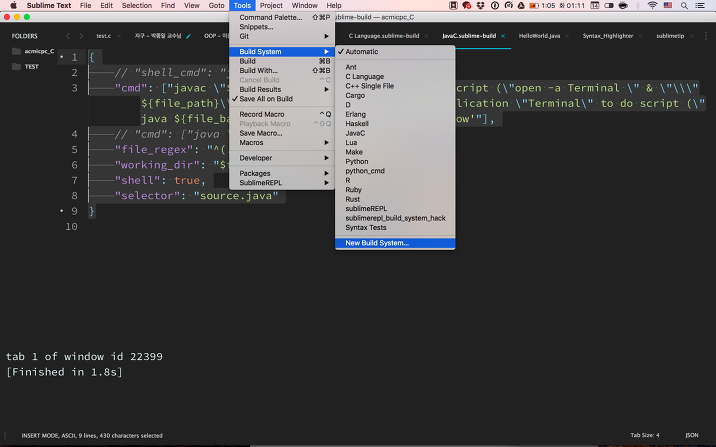This screenshot has height=447, width=716.
Task: Open the Dropbox menu bar icon
Action: coord(480,5)
